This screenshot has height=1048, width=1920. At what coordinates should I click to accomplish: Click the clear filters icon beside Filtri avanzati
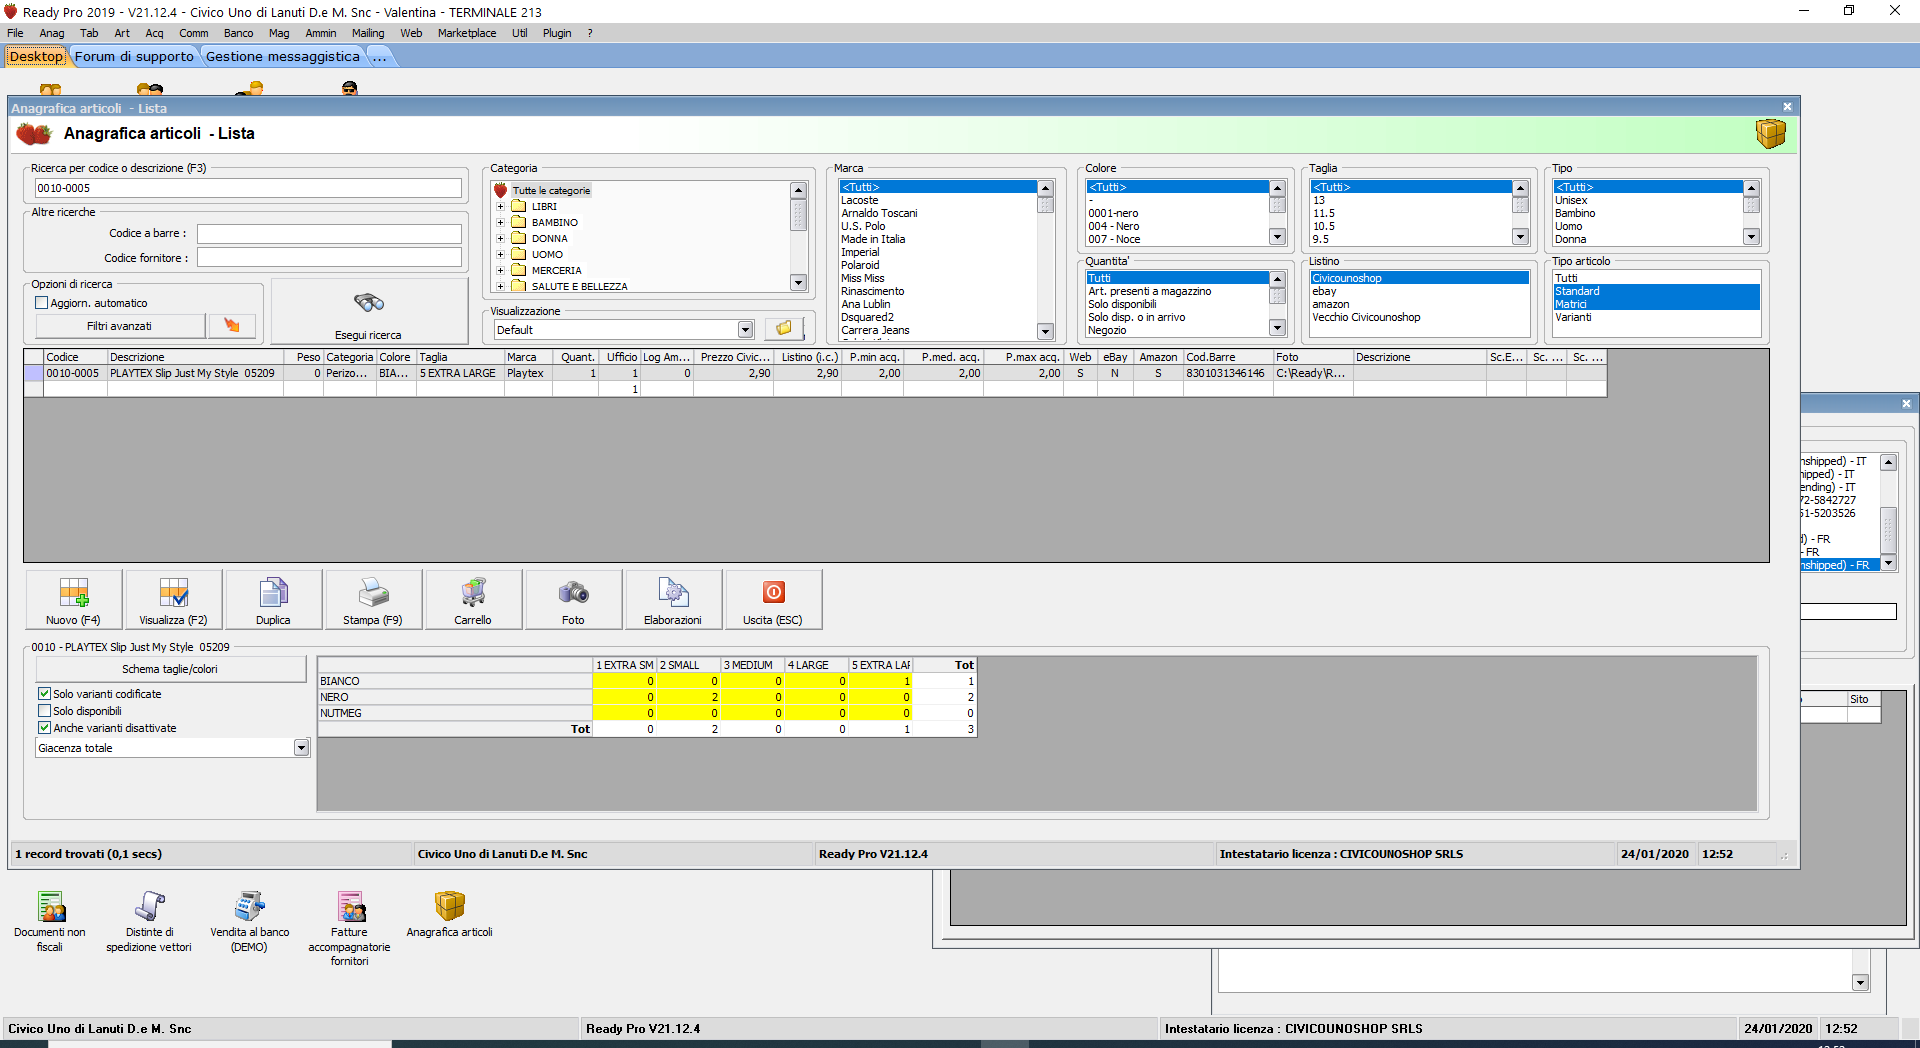[x=232, y=326]
